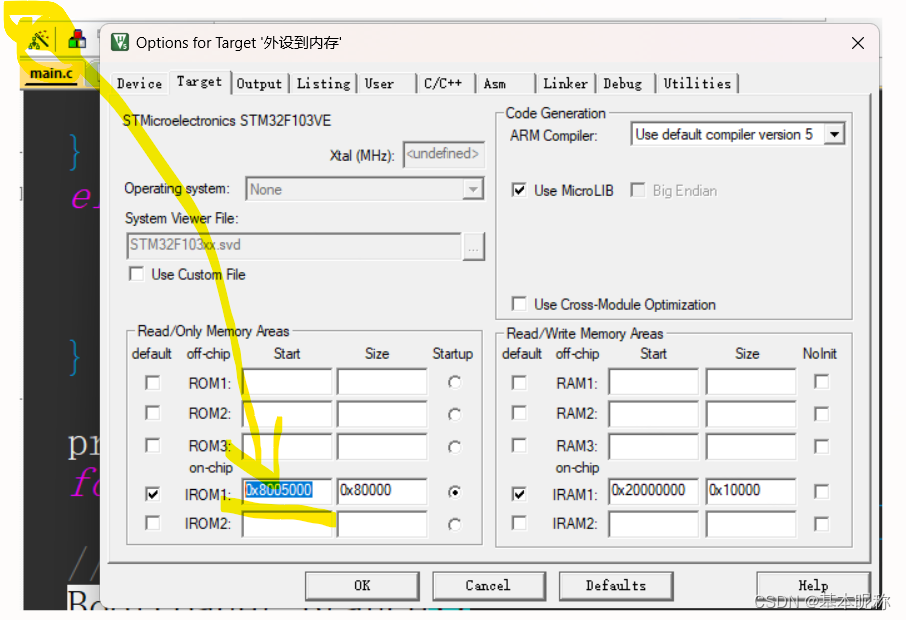Click the ROM3 Size field

382,446
